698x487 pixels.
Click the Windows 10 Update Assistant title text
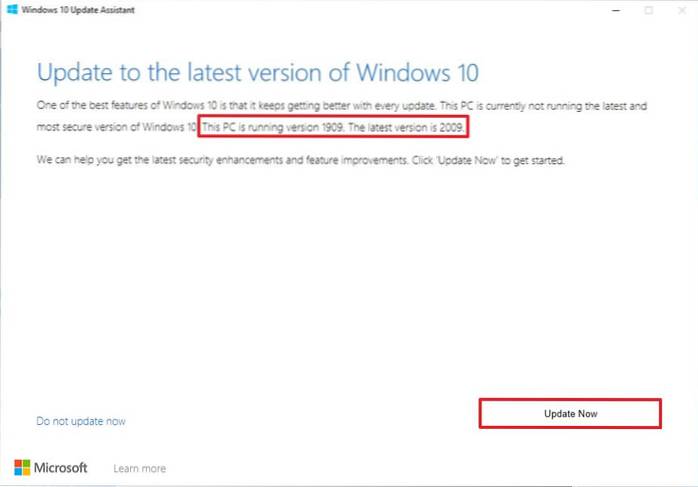[70, 10]
